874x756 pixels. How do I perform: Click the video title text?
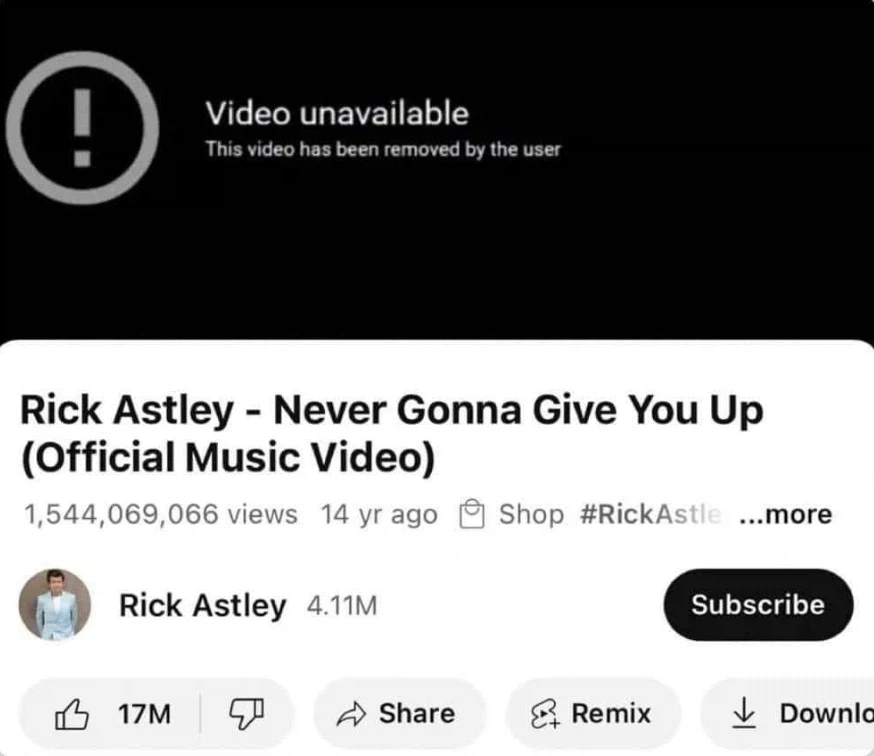pos(391,434)
